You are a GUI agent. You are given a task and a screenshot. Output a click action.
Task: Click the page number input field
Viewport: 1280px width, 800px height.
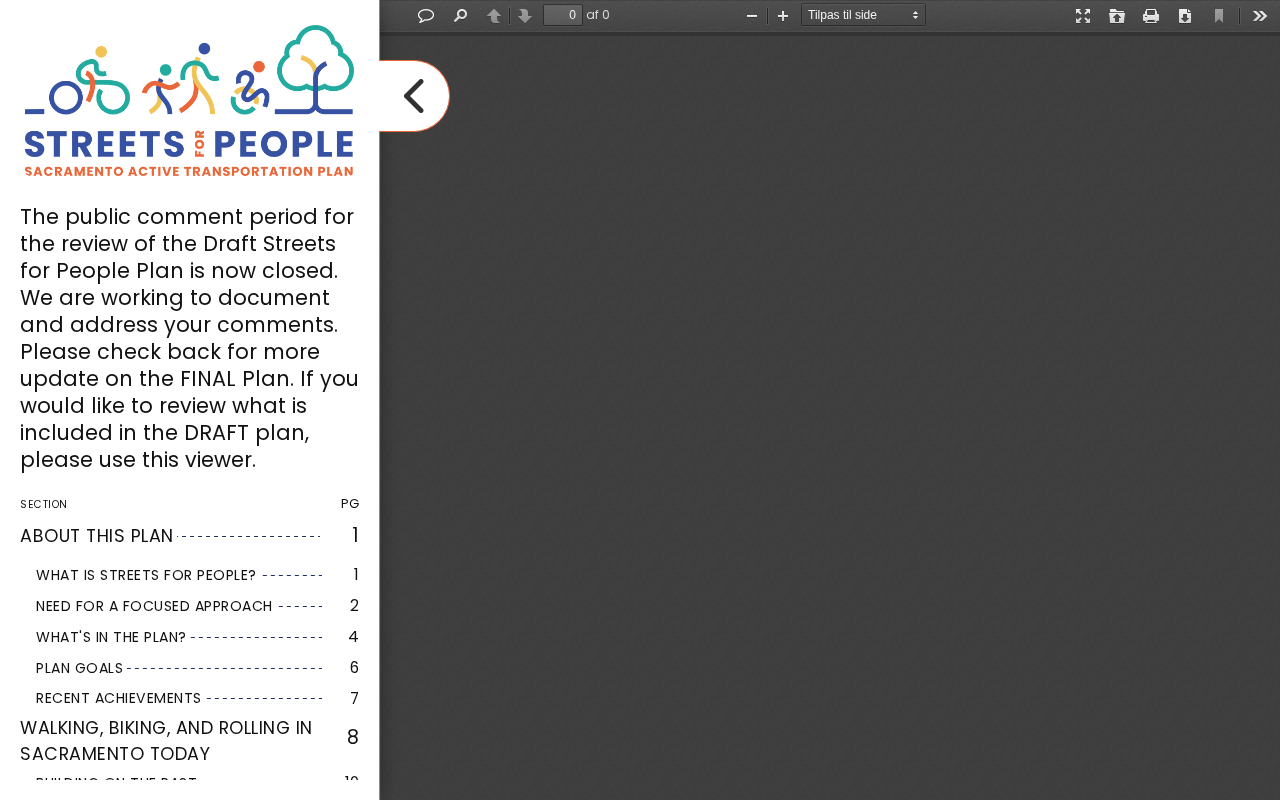coord(563,15)
